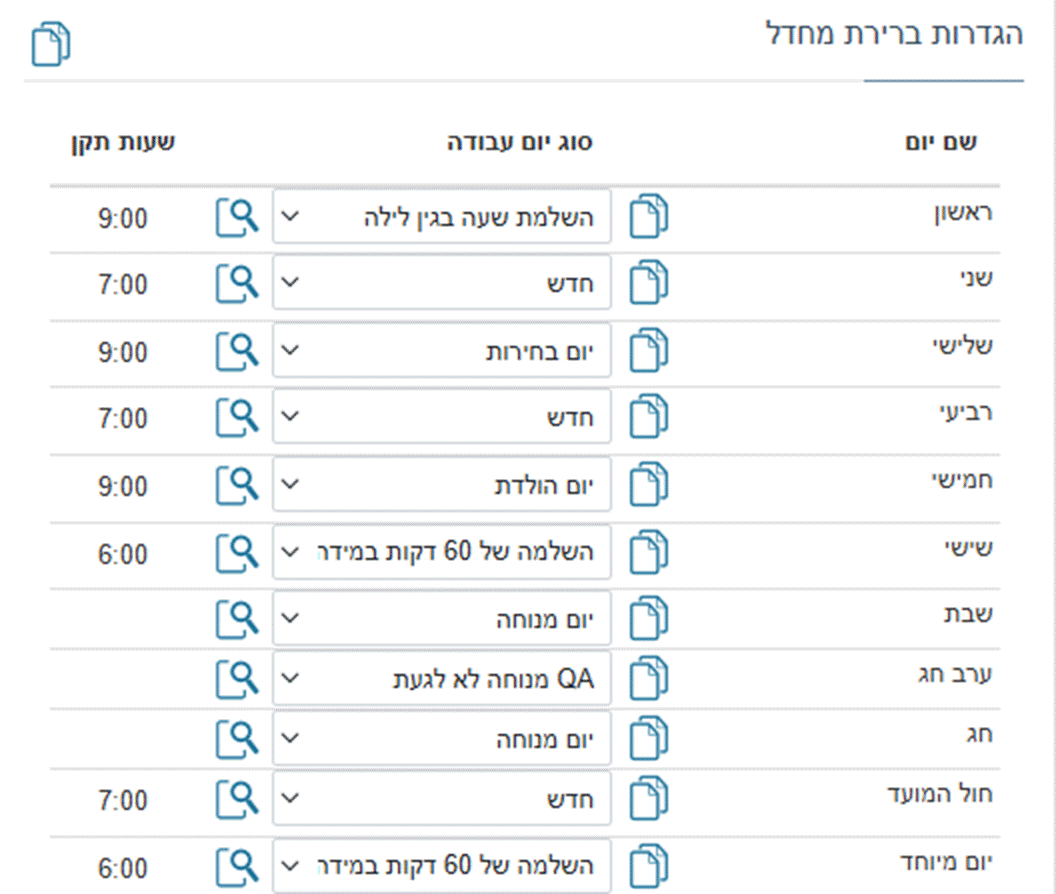Click the search icon in the ערב חג row
The image size is (1056, 894).
tap(237, 680)
